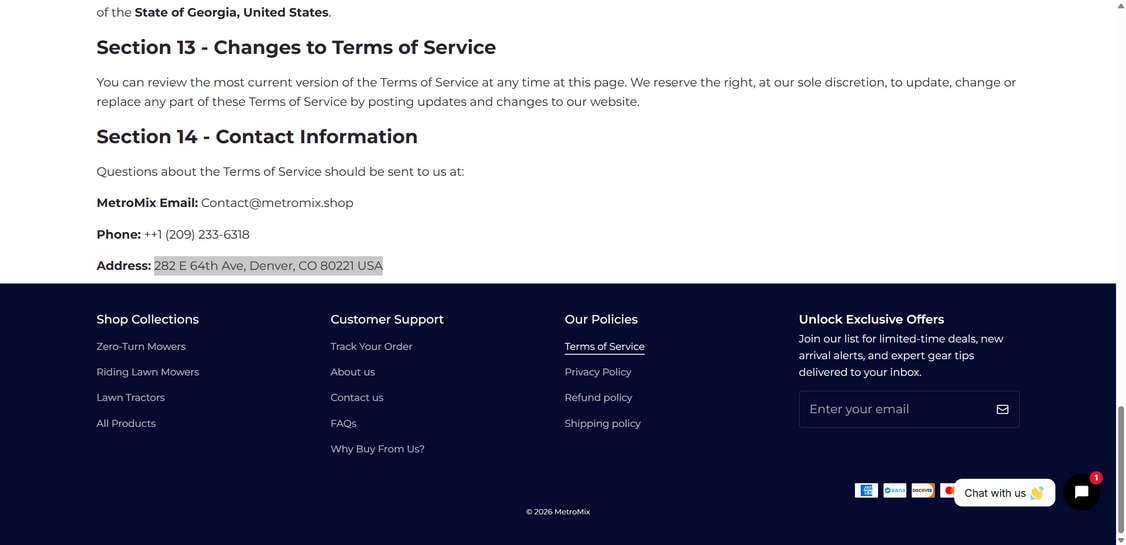View the Refund policy
The width and height of the screenshot is (1126, 545).
tap(598, 398)
